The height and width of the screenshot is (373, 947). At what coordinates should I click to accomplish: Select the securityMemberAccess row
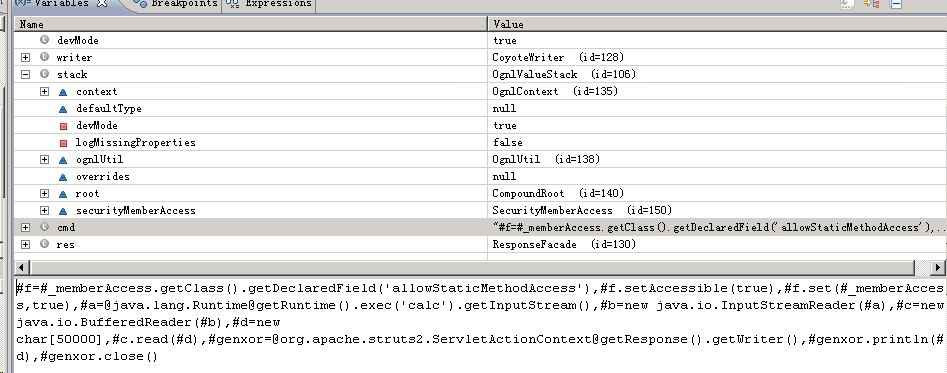[x=480, y=210]
